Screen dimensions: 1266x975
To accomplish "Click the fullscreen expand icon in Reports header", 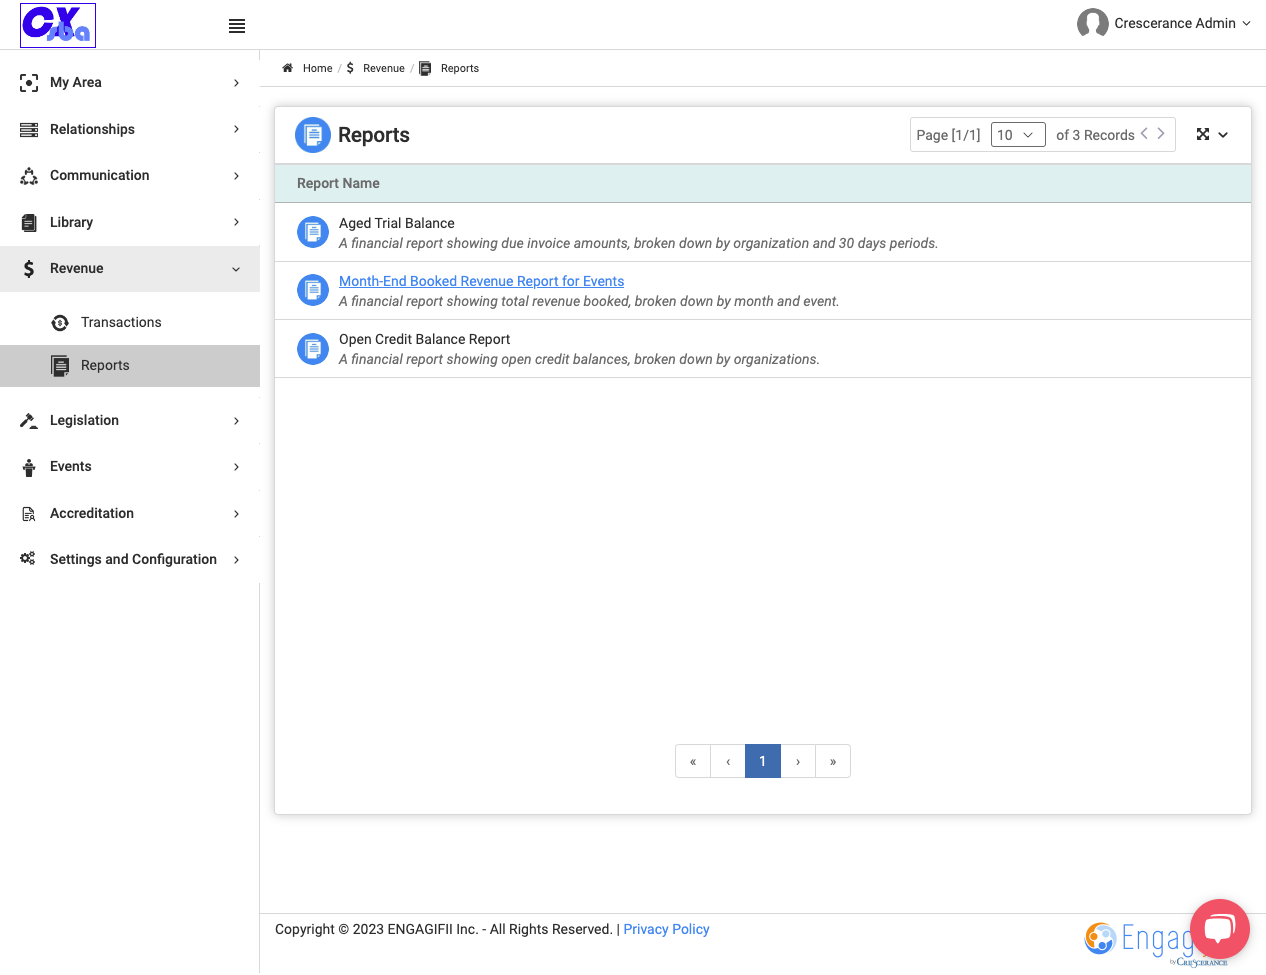I will tap(1203, 134).
